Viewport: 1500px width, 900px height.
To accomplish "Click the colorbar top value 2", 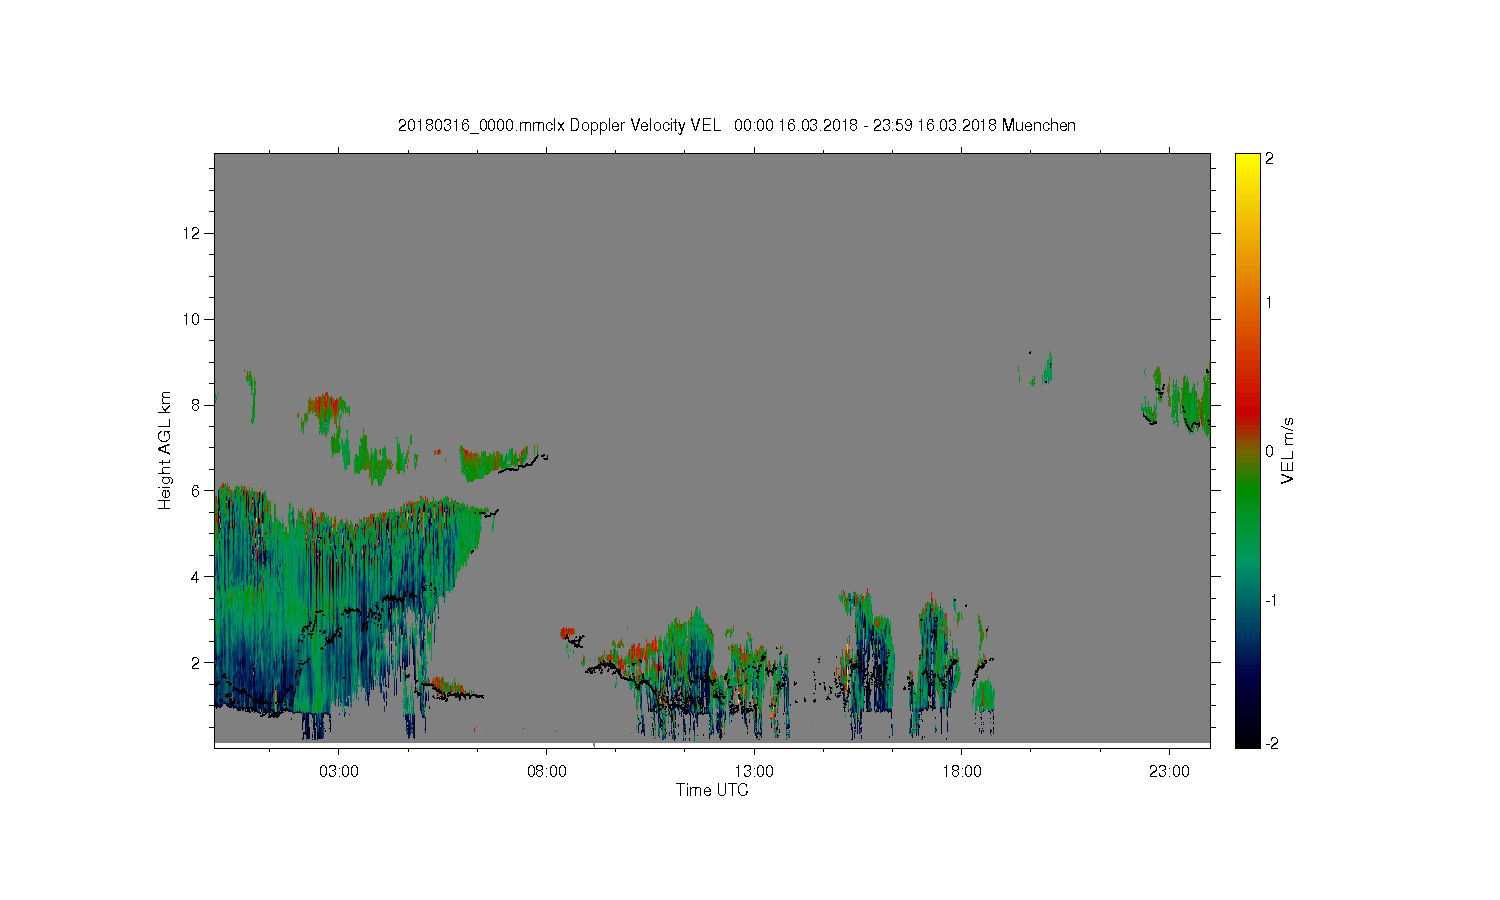I will coord(1269,159).
